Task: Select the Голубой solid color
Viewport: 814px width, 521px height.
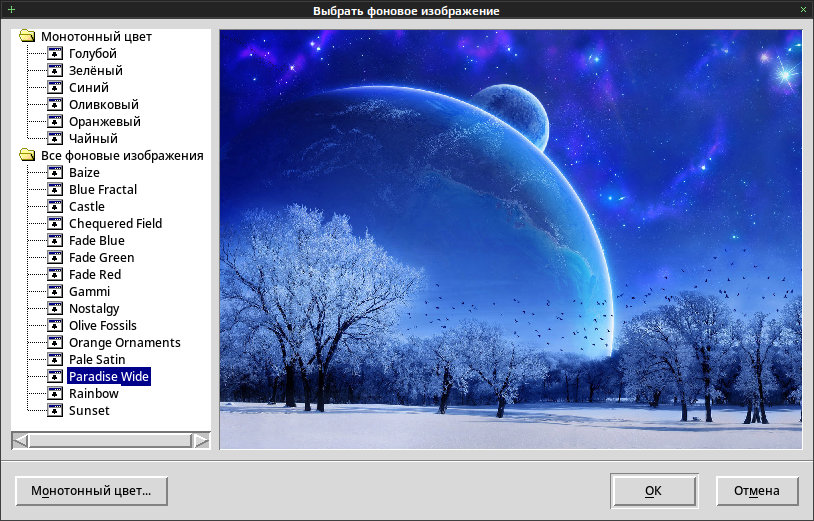Action: pos(93,53)
